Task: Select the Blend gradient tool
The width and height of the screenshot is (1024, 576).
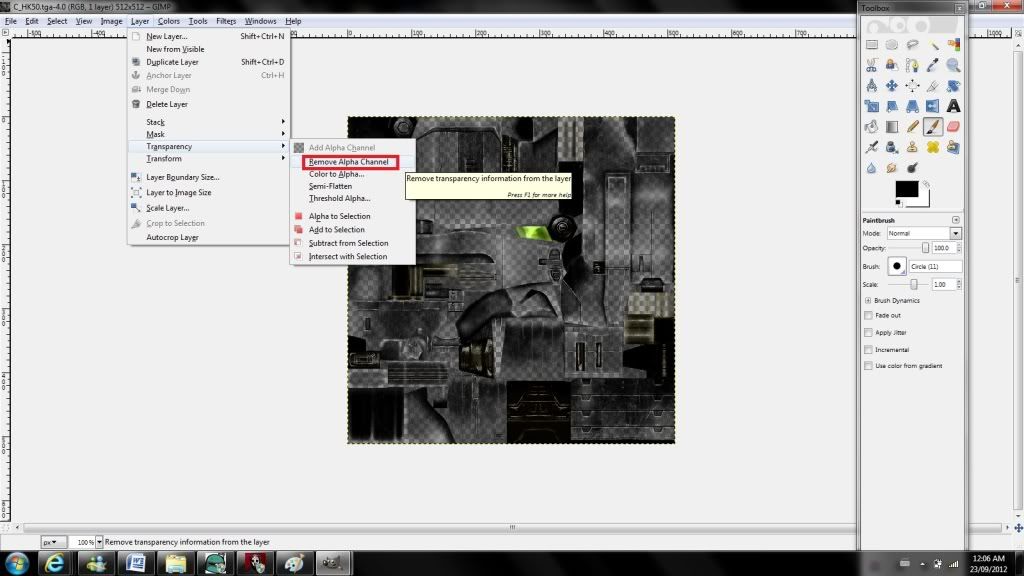Action: pyautogui.click(x=891, y=126)
